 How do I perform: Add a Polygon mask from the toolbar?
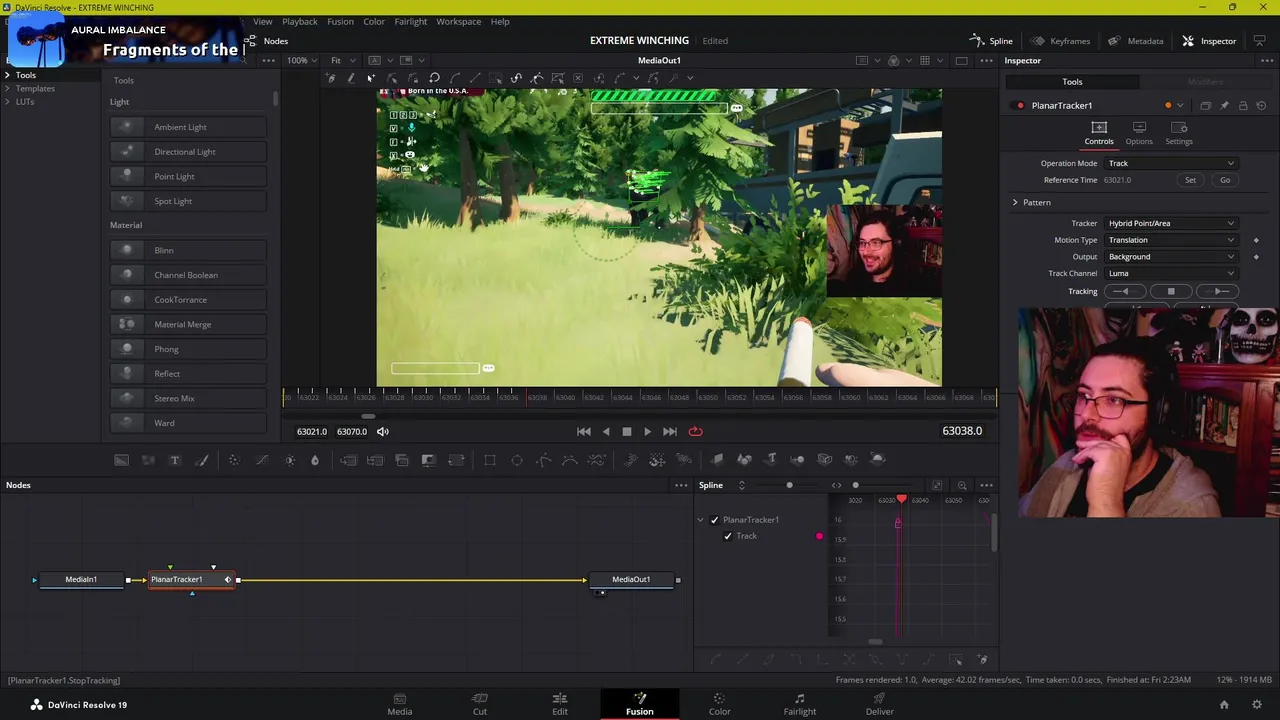tap(544, 460)
